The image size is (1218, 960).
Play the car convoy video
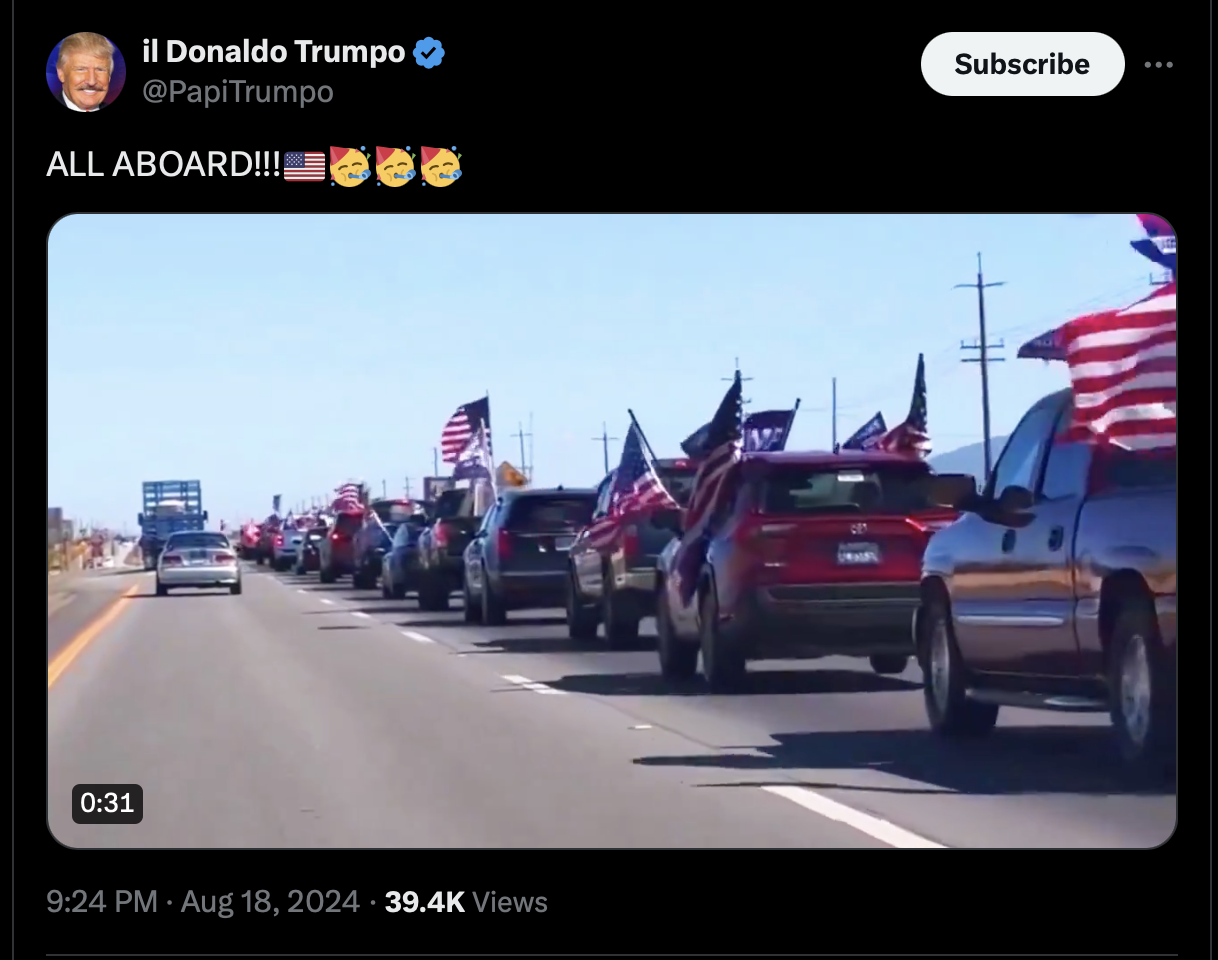tap(612, 531)
